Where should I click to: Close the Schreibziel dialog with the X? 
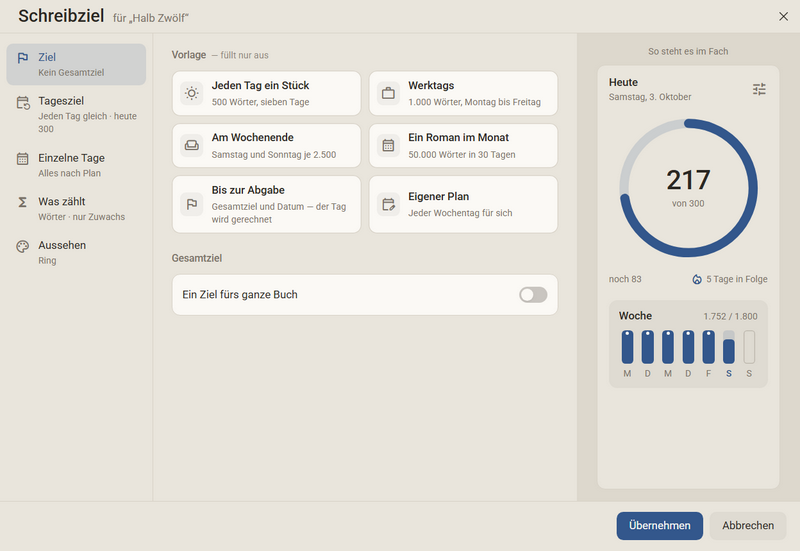coord(784,16)
